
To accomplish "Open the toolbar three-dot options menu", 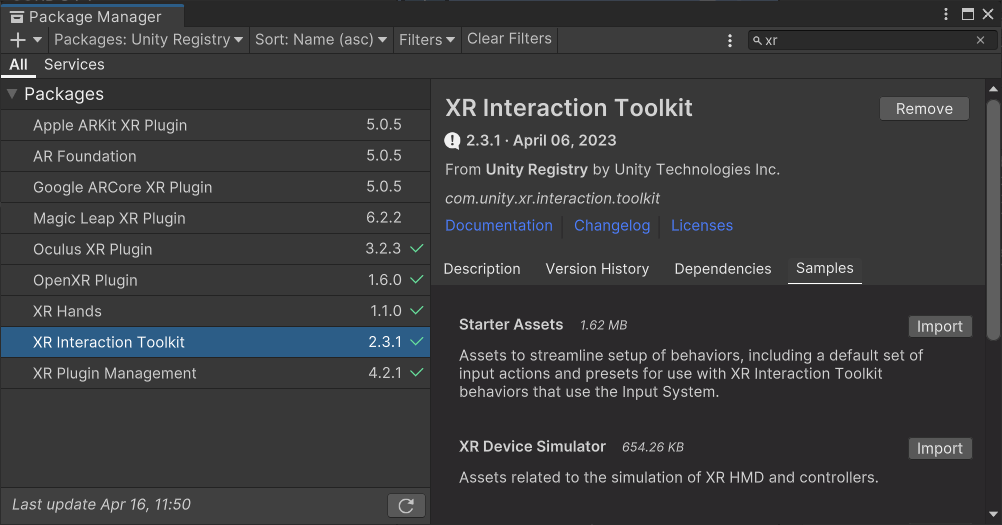I will tap(730, 40).
